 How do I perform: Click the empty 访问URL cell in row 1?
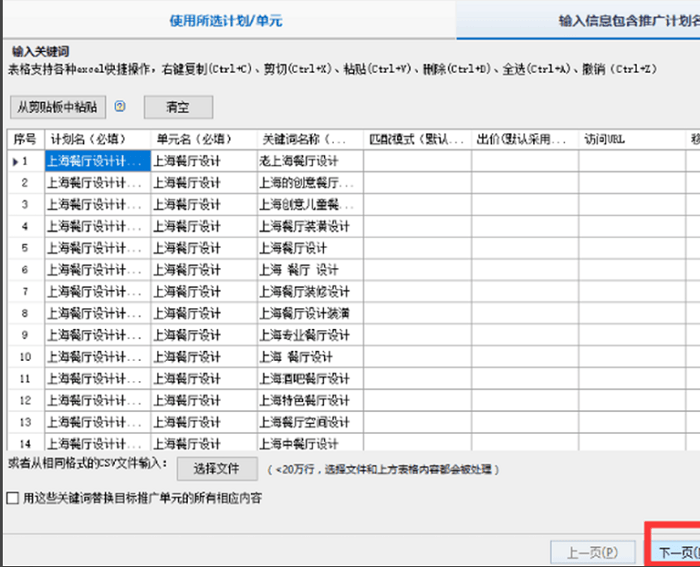(632, 160)
